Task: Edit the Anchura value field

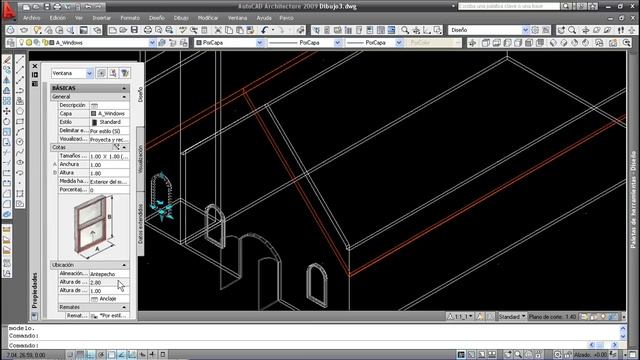Action: [x=109, y=165]
